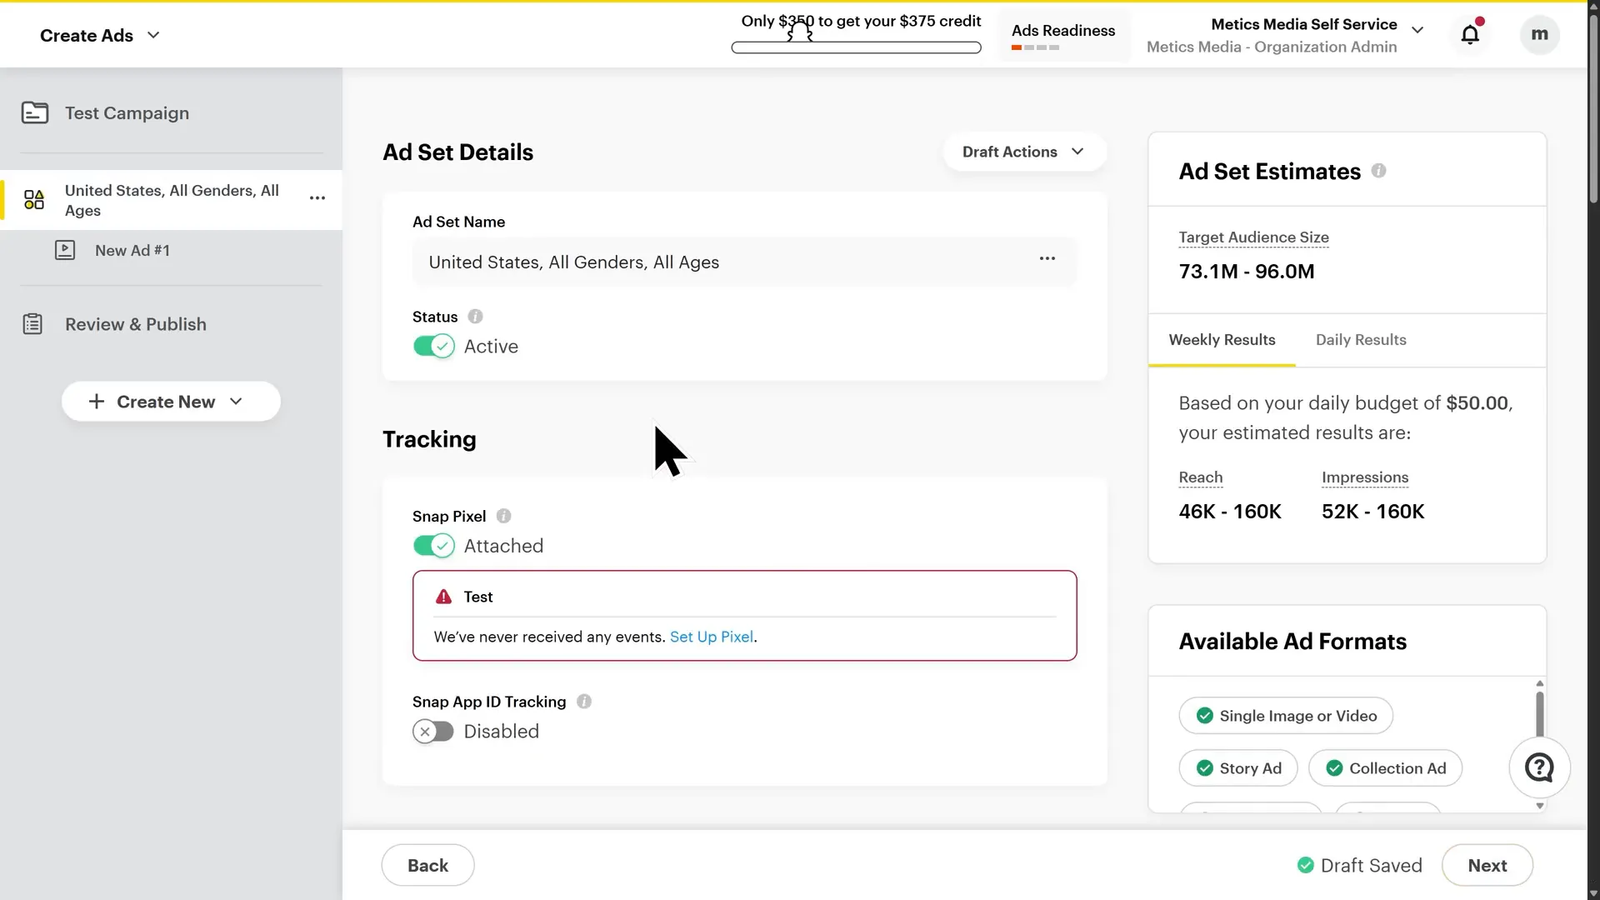Click the $375 credit progress bar
Screen dimensions: 1600x900
856,47
